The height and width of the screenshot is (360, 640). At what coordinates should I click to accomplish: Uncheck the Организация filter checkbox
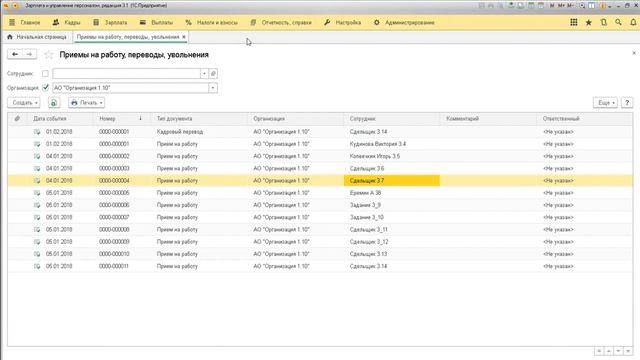45,87
